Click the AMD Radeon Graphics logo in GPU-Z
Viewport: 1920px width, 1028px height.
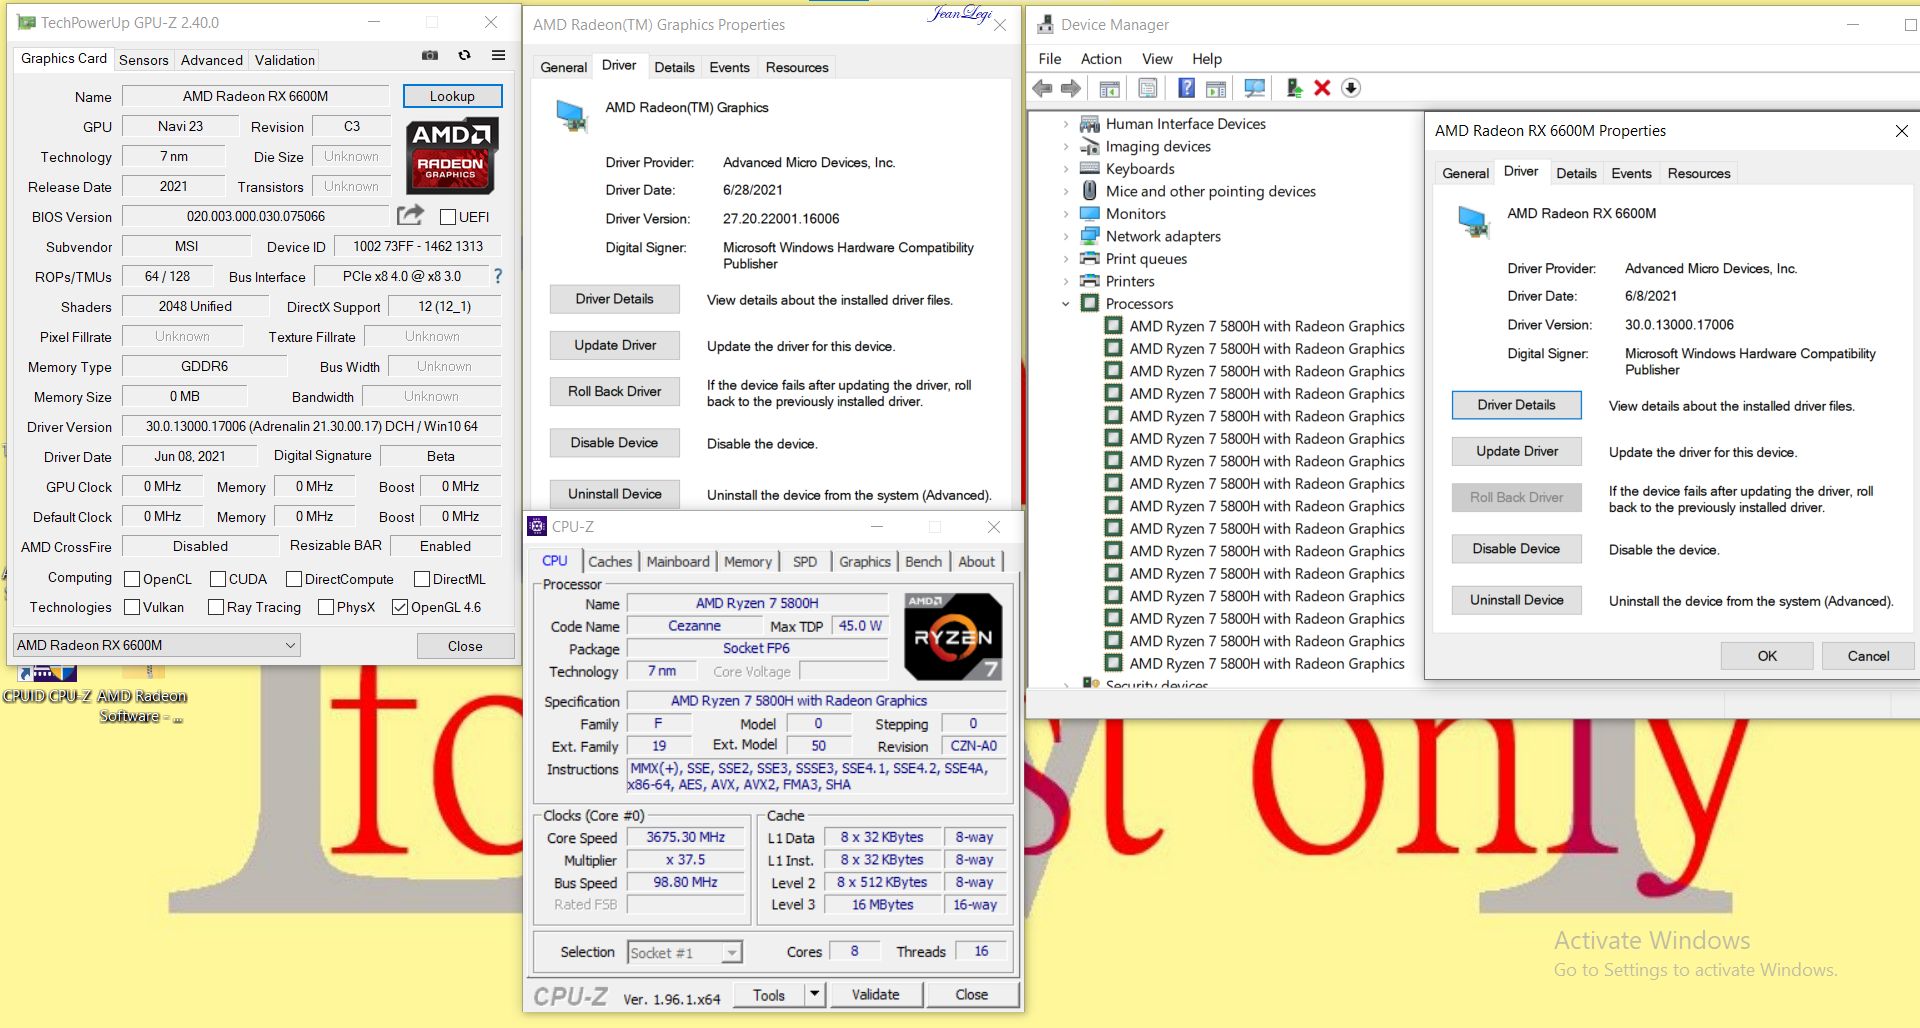click(x=452, y=156)
